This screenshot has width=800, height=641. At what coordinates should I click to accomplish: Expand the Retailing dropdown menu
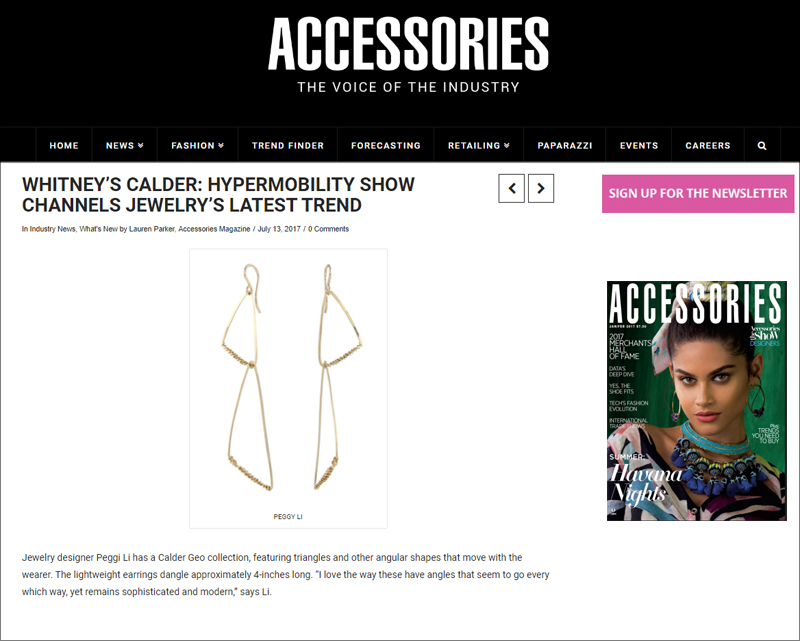point(479,145)
